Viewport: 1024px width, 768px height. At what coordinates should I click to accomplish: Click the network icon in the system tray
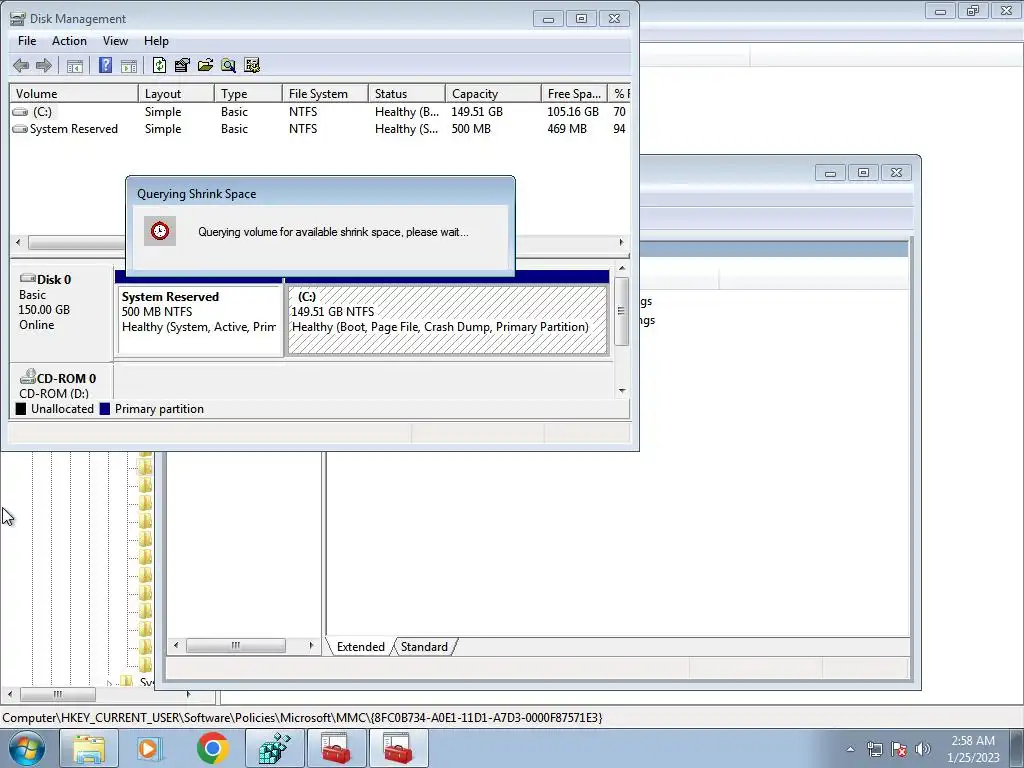point(874,749)
